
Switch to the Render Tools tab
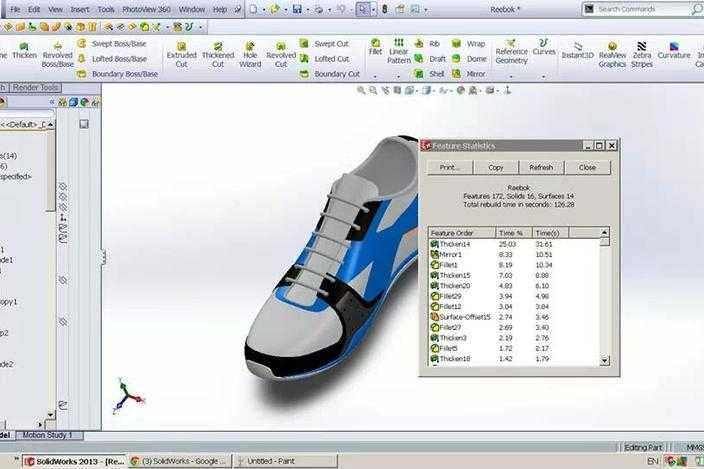coord(35,88)
